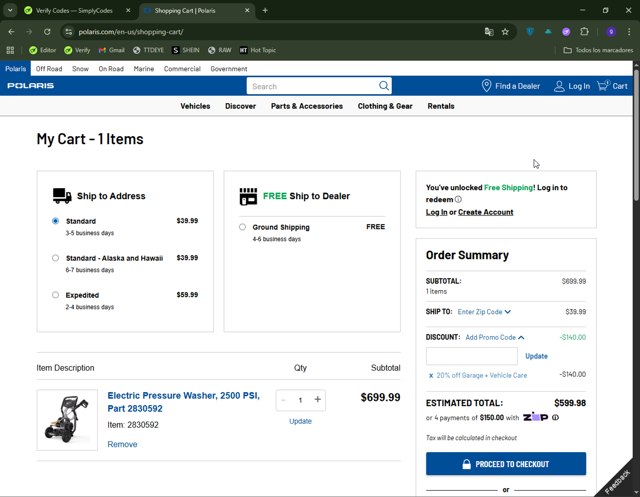Click Update under quantity
Viewport: 640px width, 497px height.
point(300,421)
